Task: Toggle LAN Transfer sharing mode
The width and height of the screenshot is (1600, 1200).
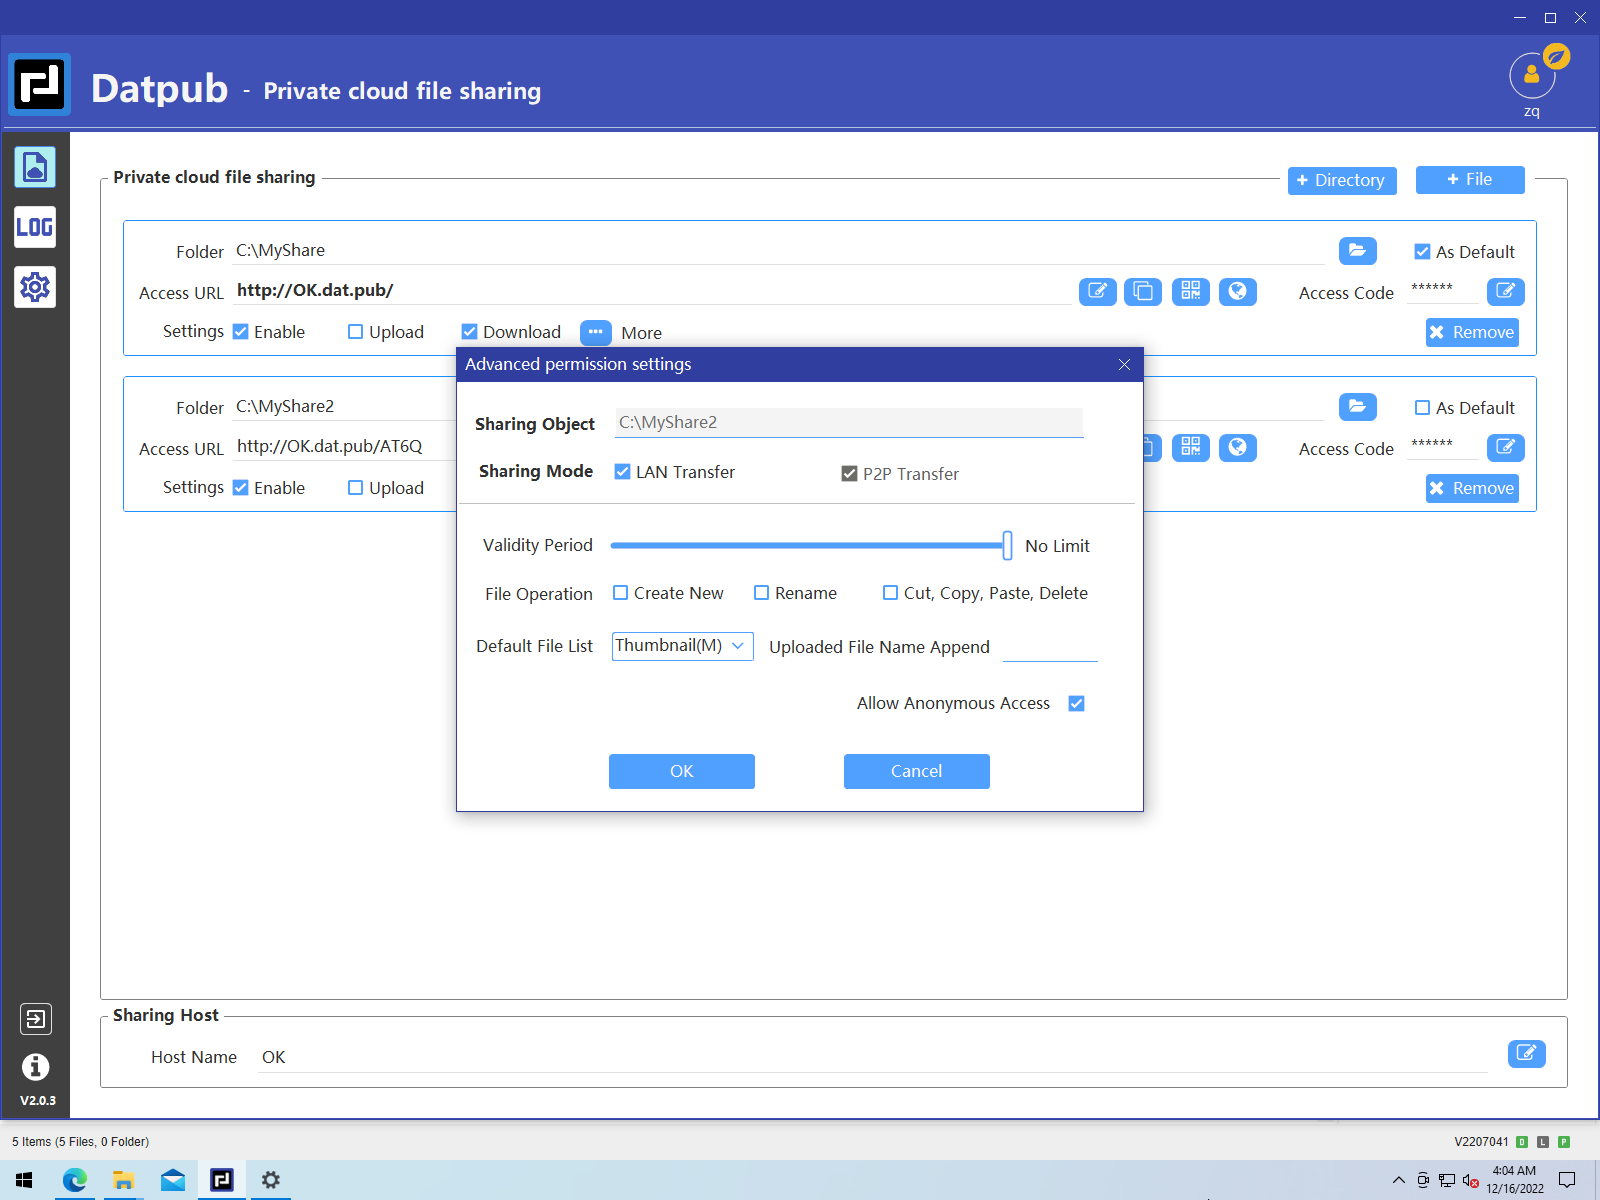Action: 622,472
